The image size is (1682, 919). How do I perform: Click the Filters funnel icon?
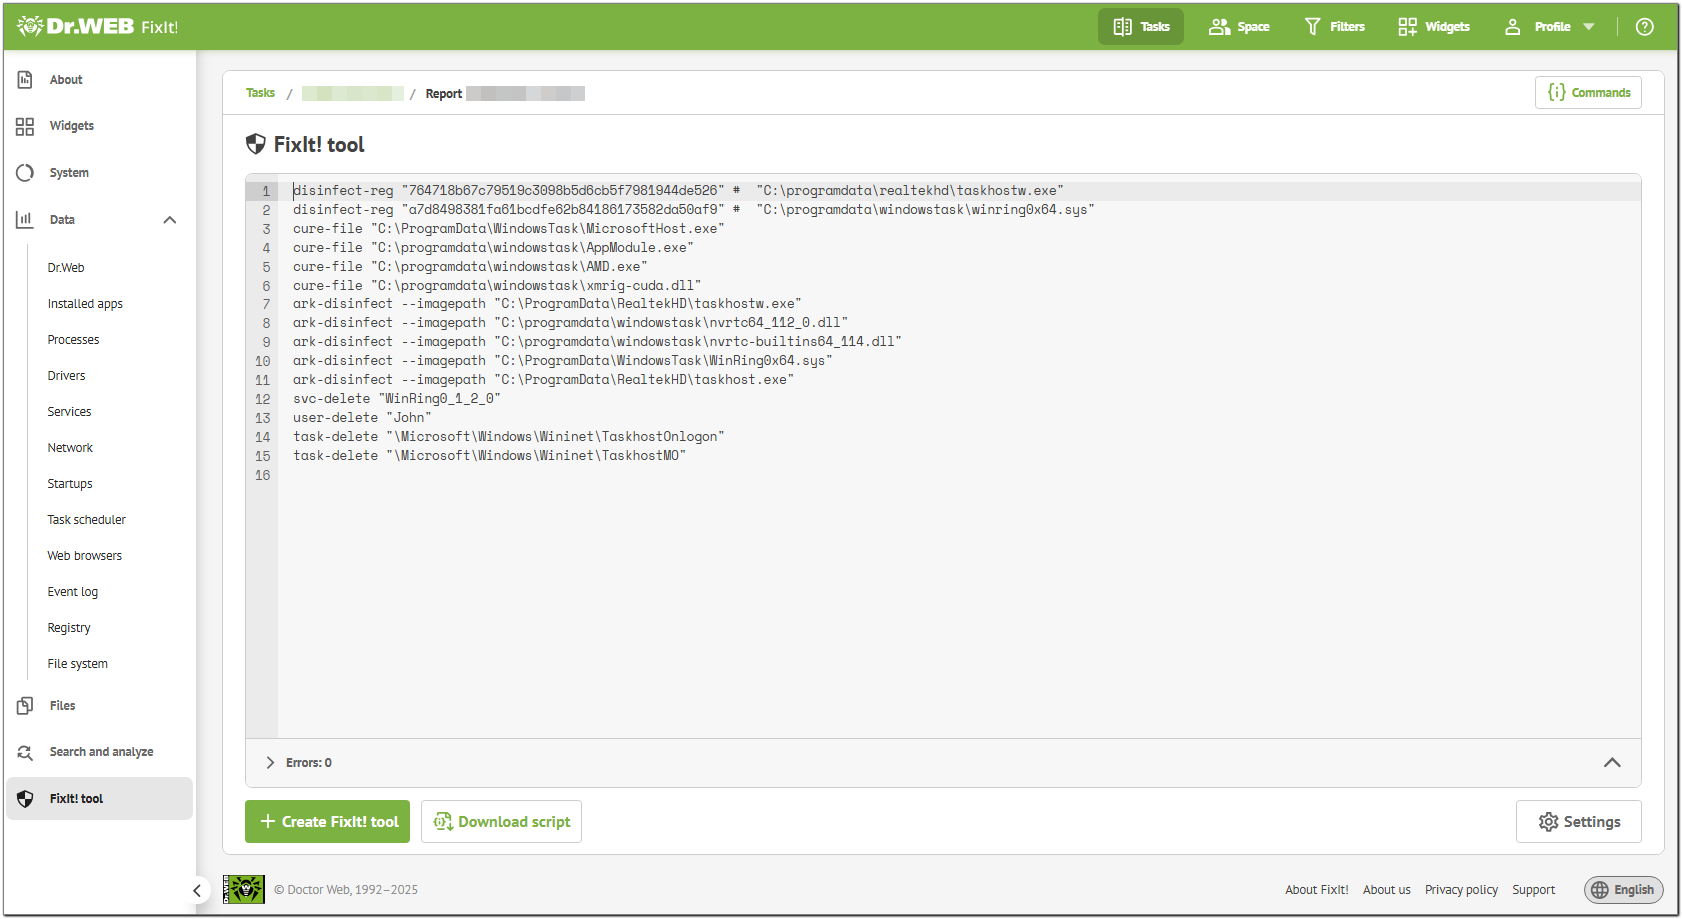[x=1311, y=26]
